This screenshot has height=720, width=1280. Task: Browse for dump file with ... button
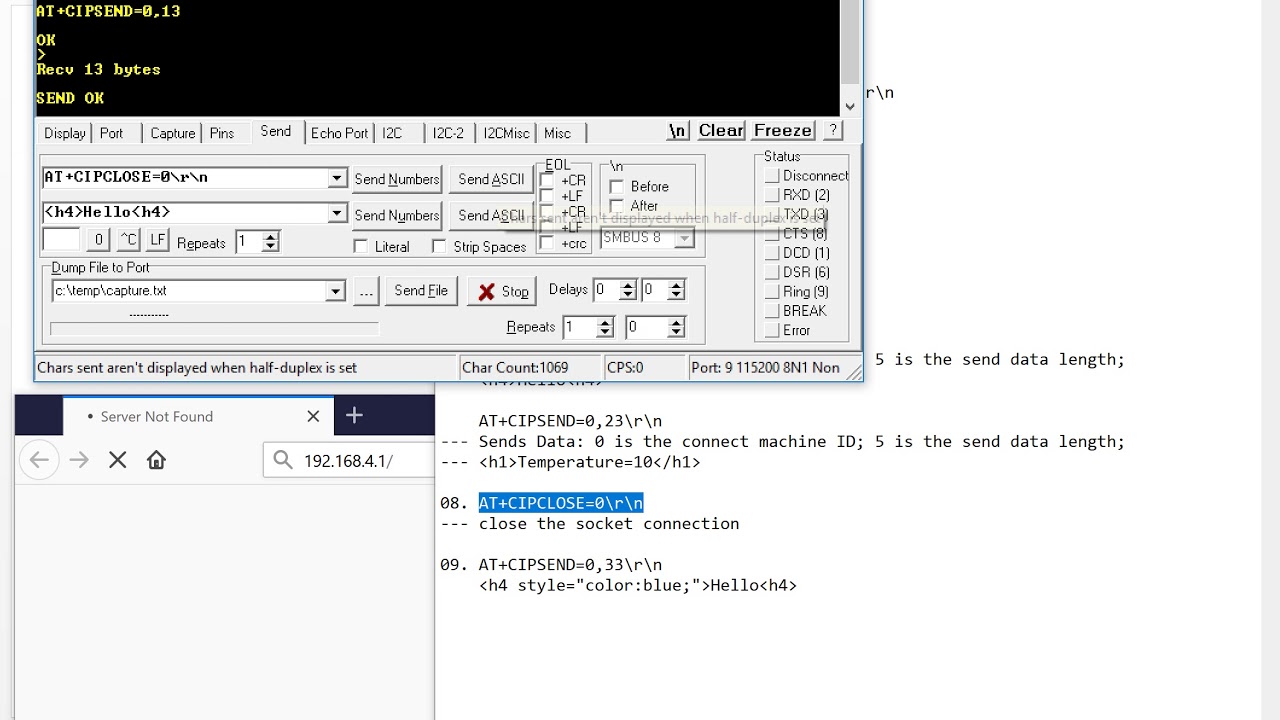[x=366, y=291]
